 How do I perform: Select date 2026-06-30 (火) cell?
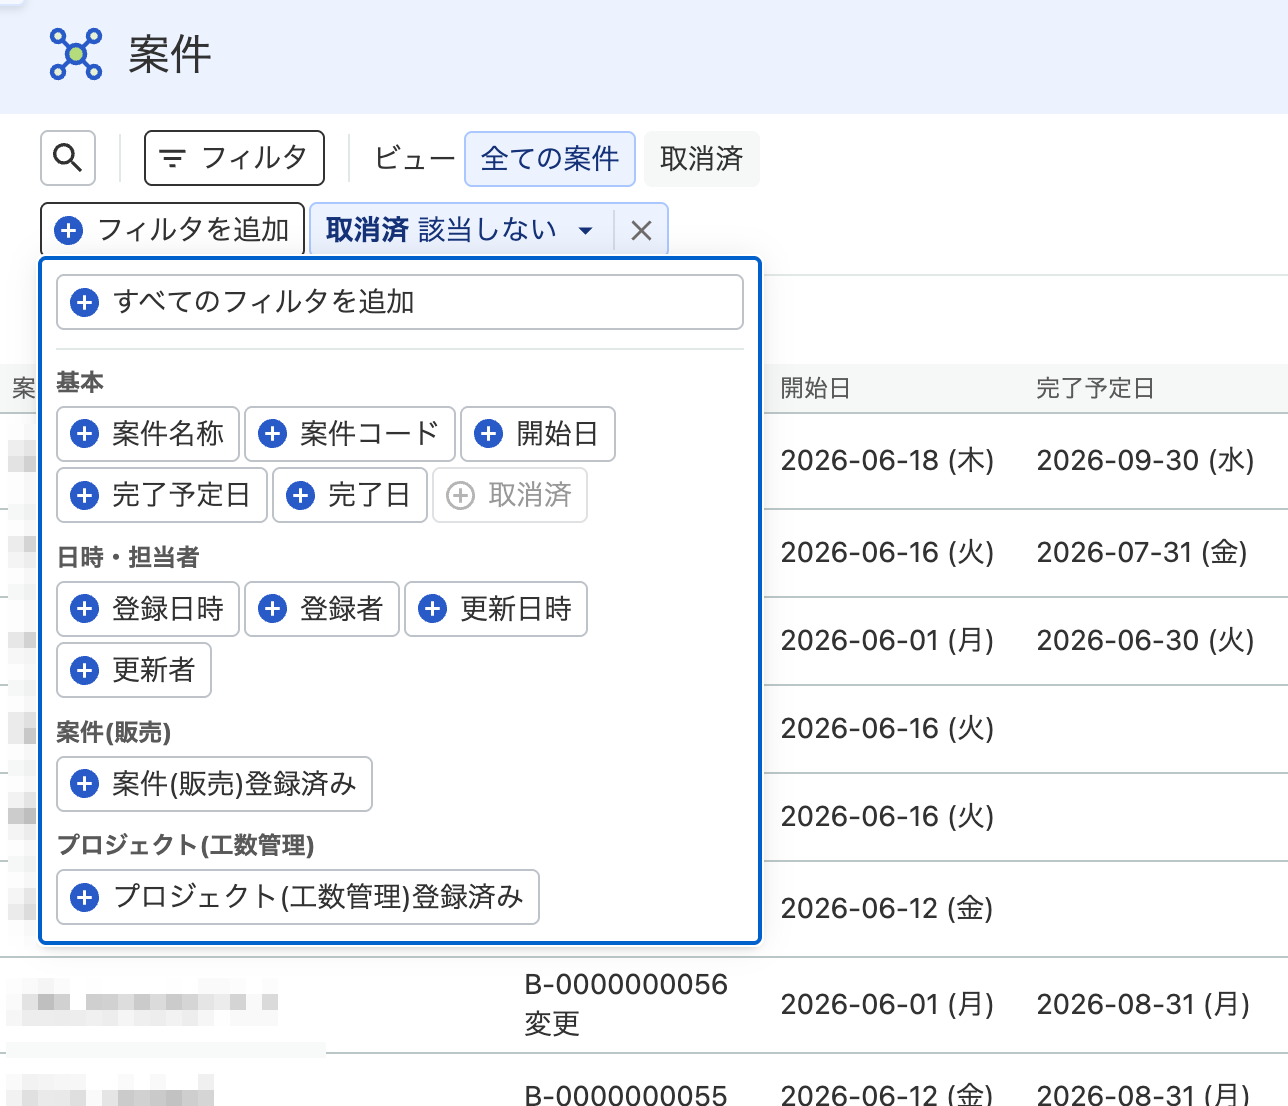point(1145,640)
